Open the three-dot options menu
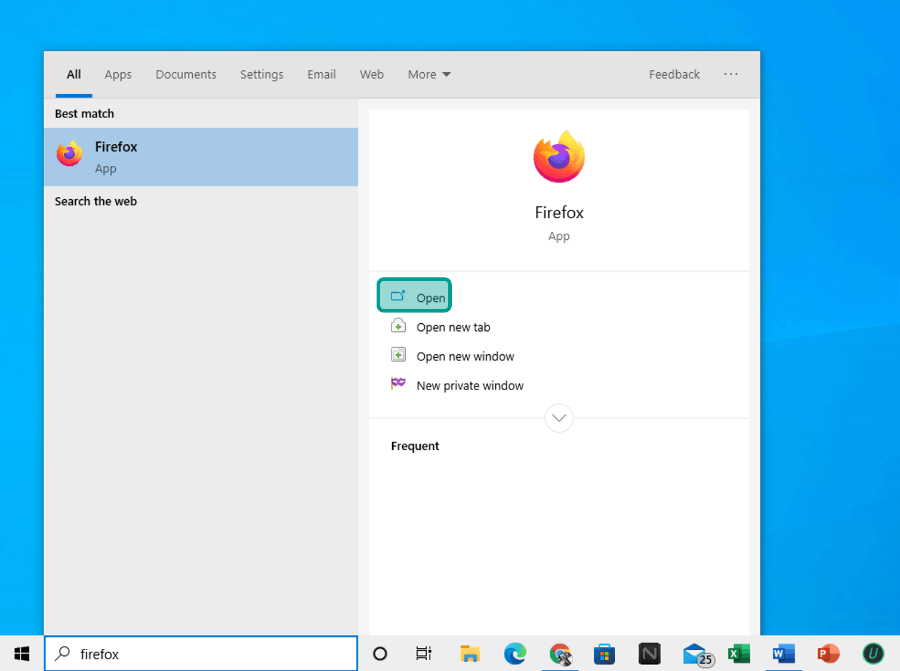900x671 pixels. tap(731, 74)
